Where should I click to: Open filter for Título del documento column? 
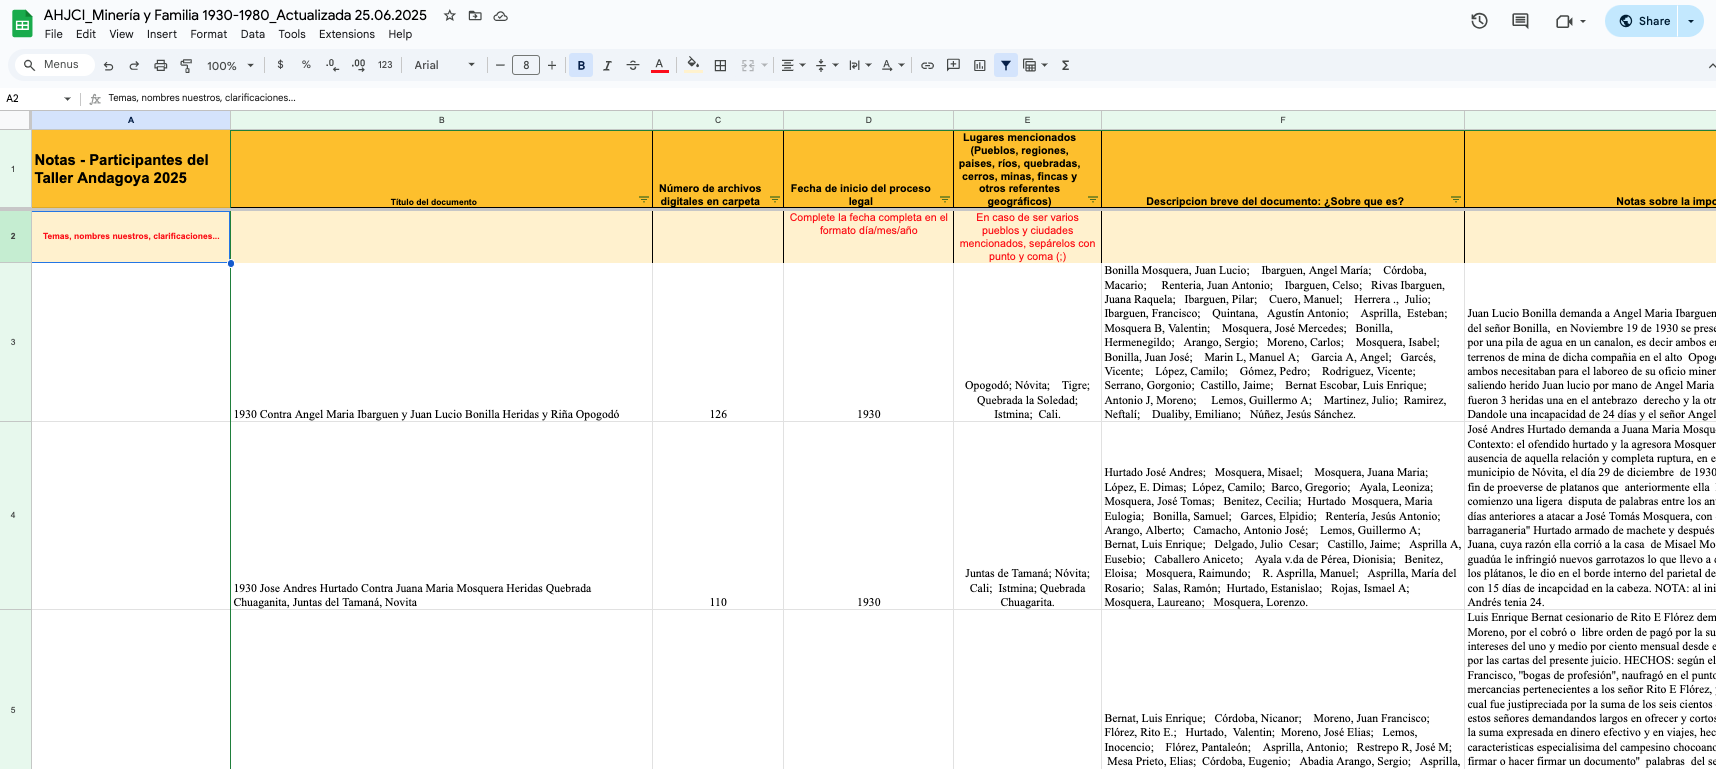point(644,199)
